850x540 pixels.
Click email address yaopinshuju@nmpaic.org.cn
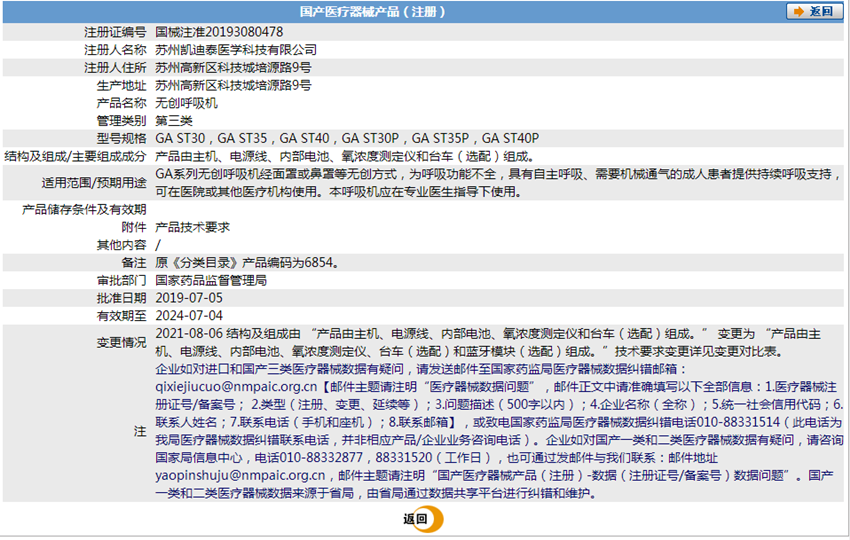click(x=240, y=475)
